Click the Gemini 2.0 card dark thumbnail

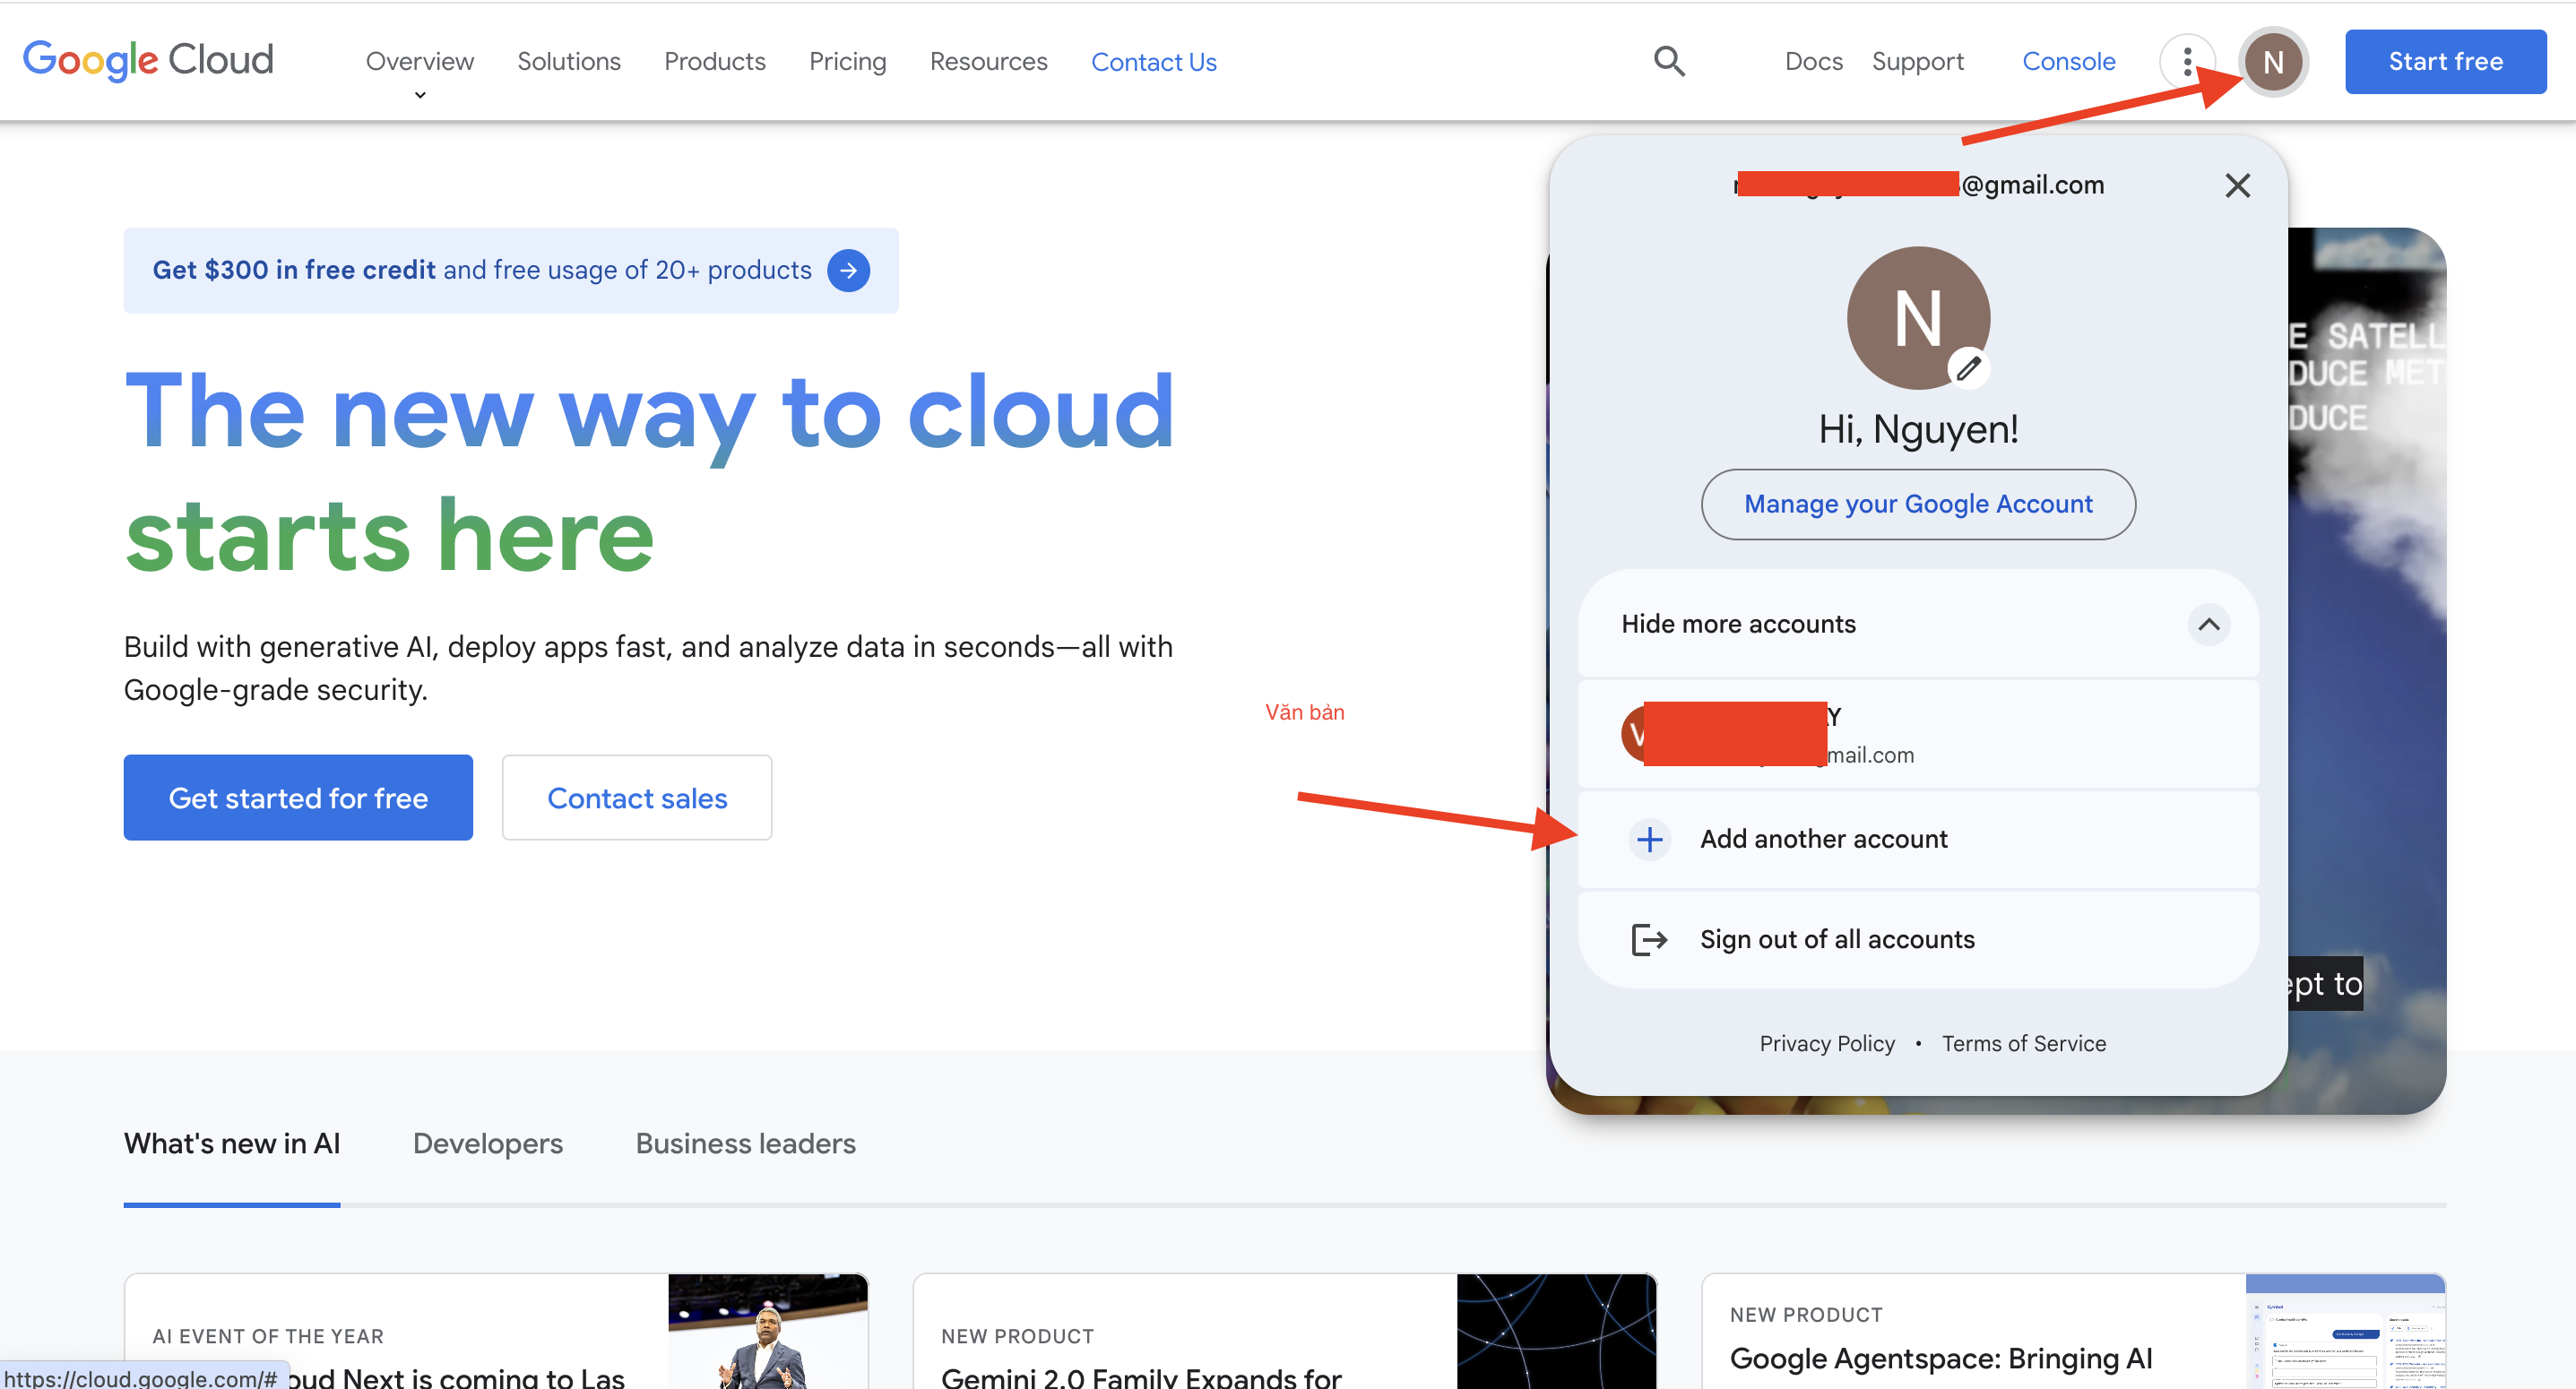click(1556, 1332)
